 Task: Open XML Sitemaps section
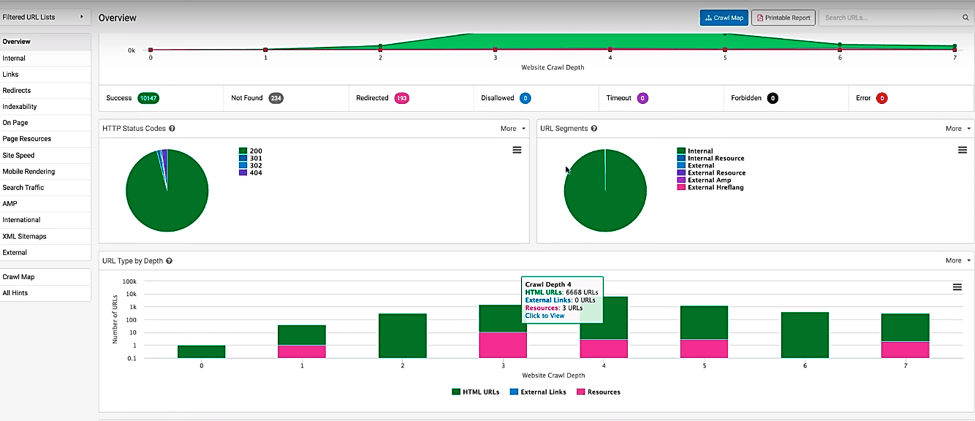[x=46, y=237]
